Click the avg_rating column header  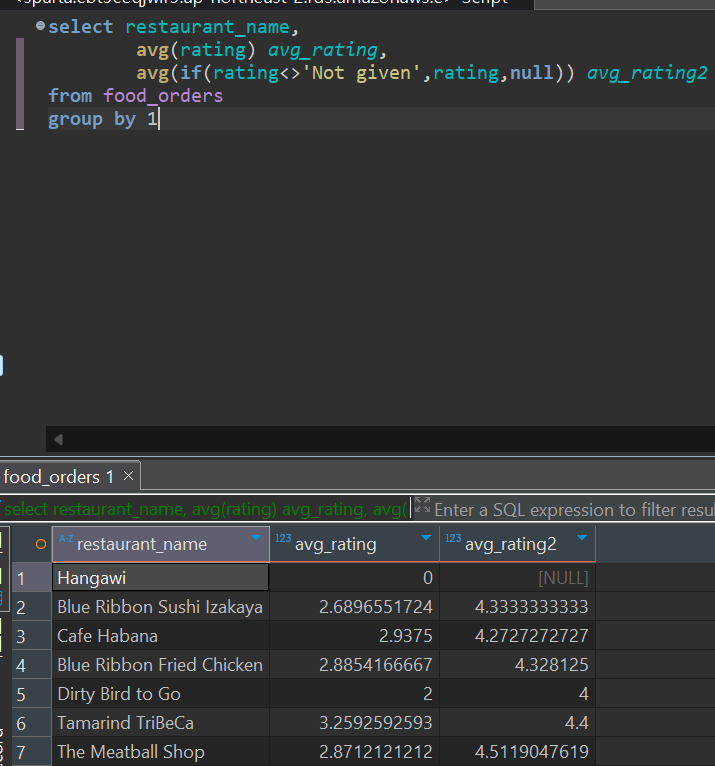click(x=355, y=544)
